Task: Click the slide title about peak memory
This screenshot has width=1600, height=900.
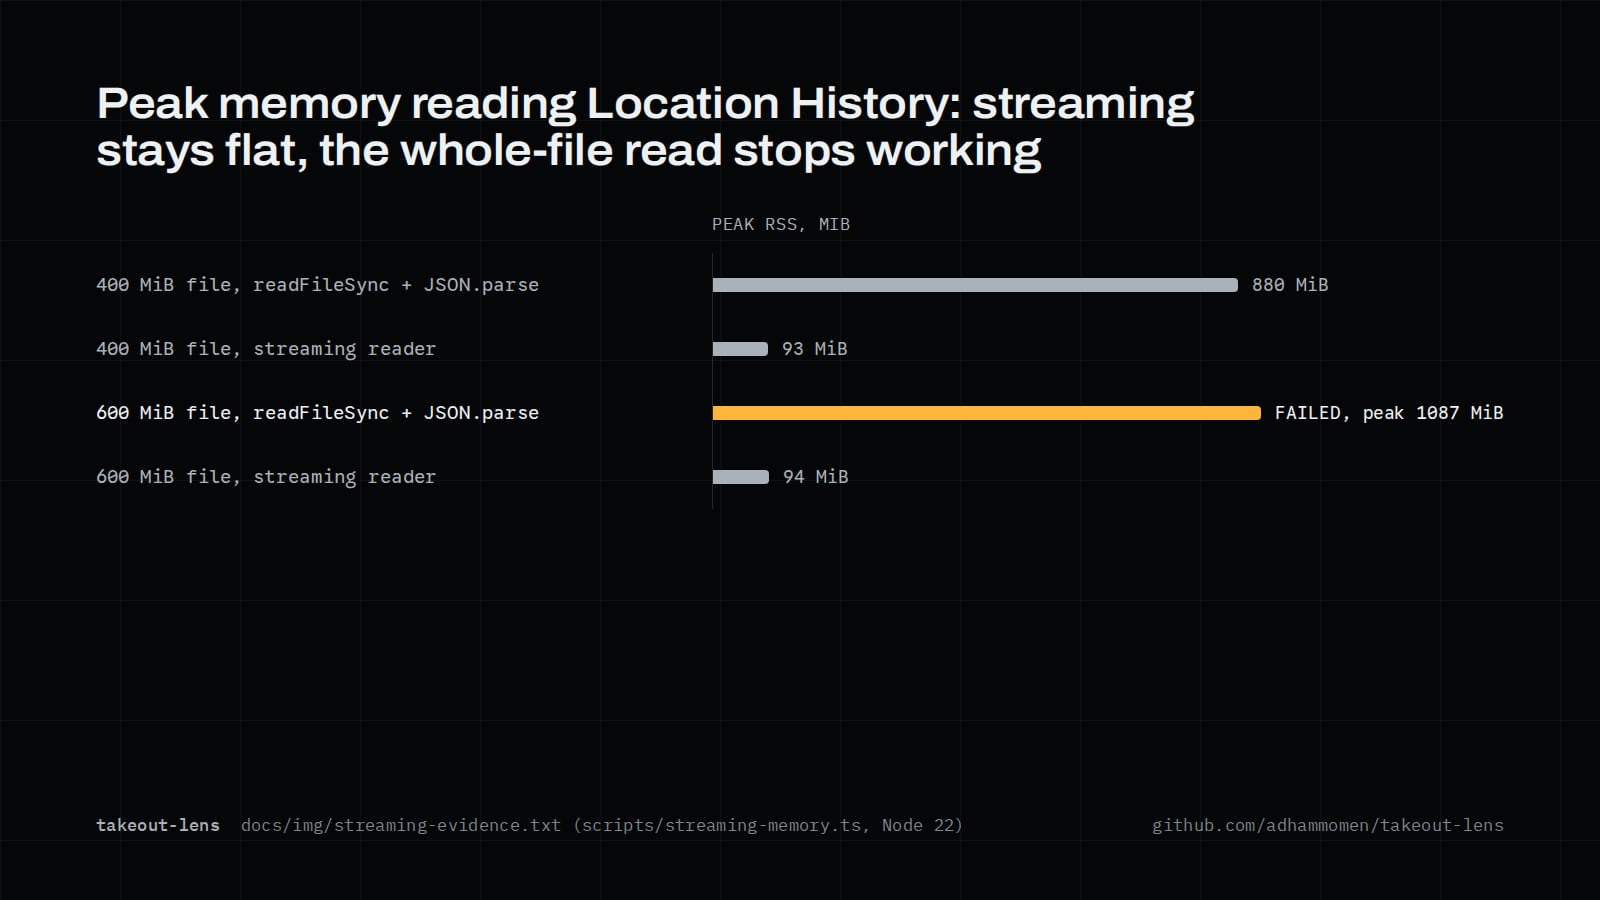Action: click(x=645, y=127)
